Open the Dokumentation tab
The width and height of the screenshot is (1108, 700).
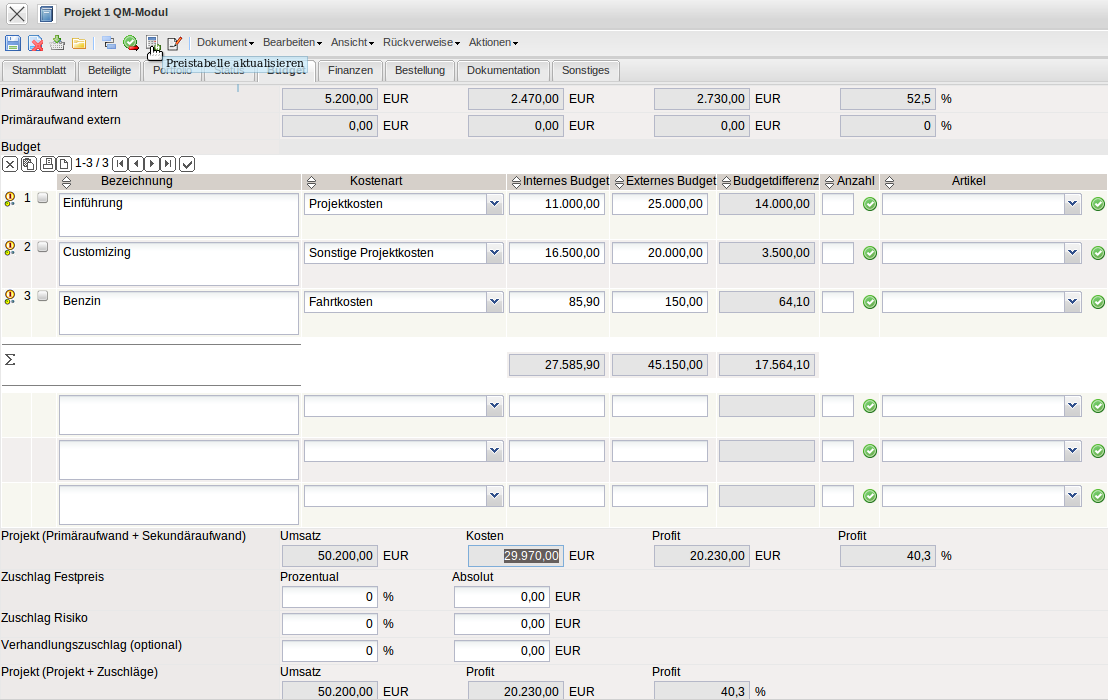click(503, 70)
